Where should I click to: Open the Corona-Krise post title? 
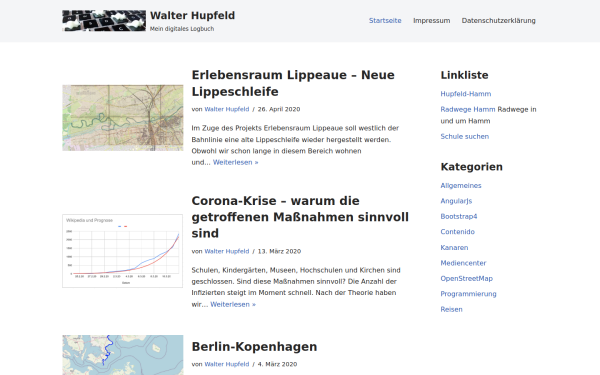coord(300,217)
